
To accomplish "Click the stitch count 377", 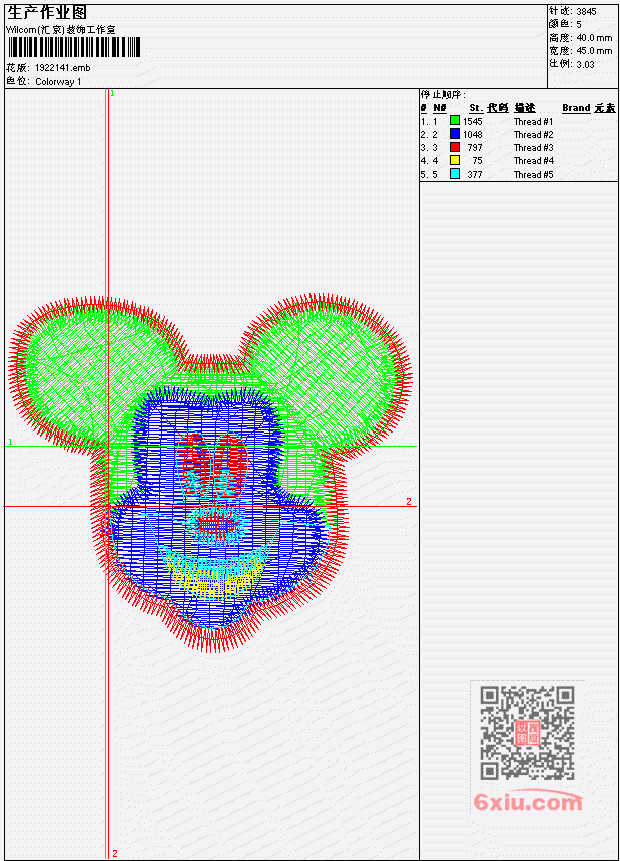I will tap(474, 175).
